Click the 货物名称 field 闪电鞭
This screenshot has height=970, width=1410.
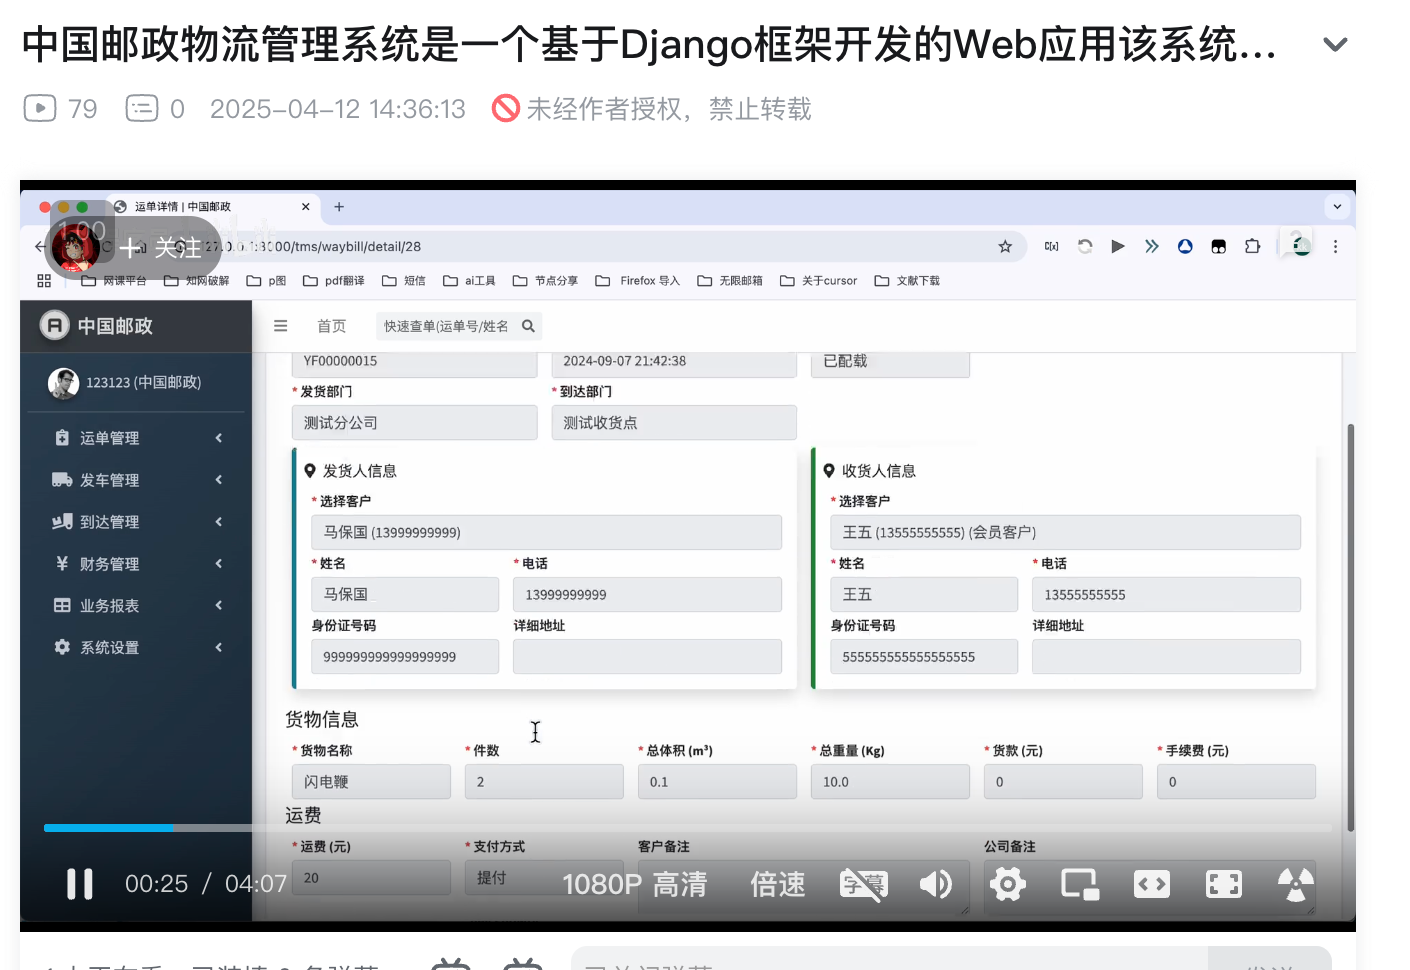[x=371, y=782]
